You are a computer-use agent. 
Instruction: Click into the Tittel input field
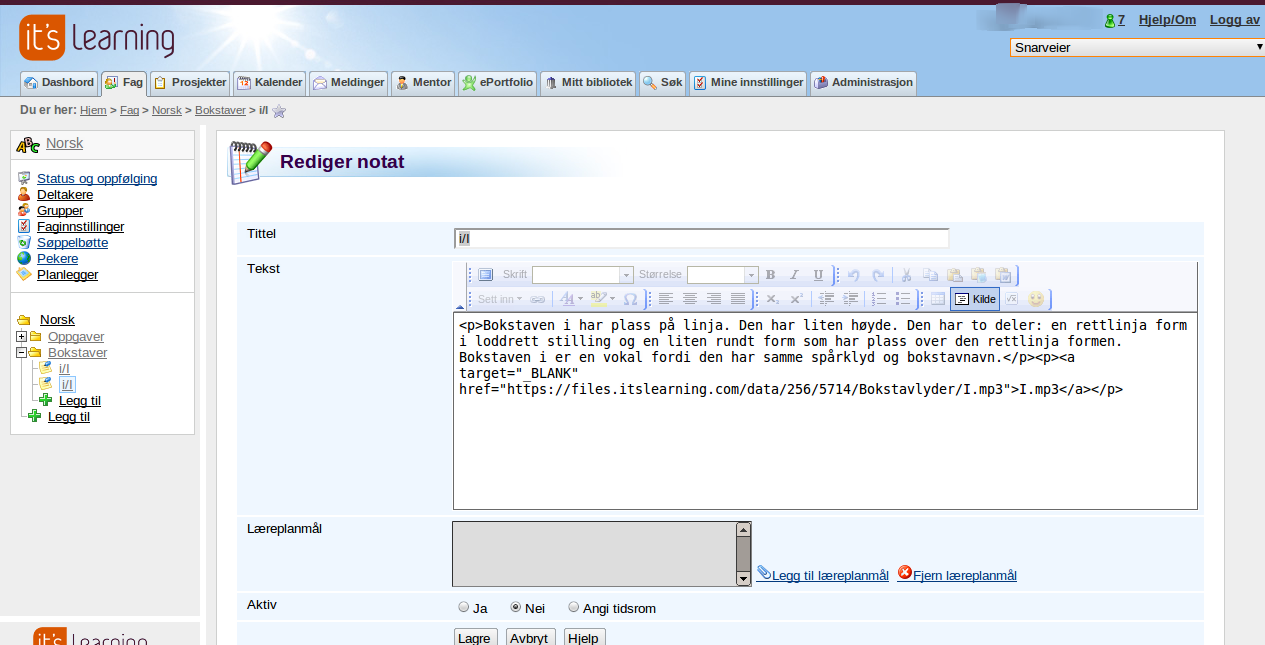tap(700, 238)
